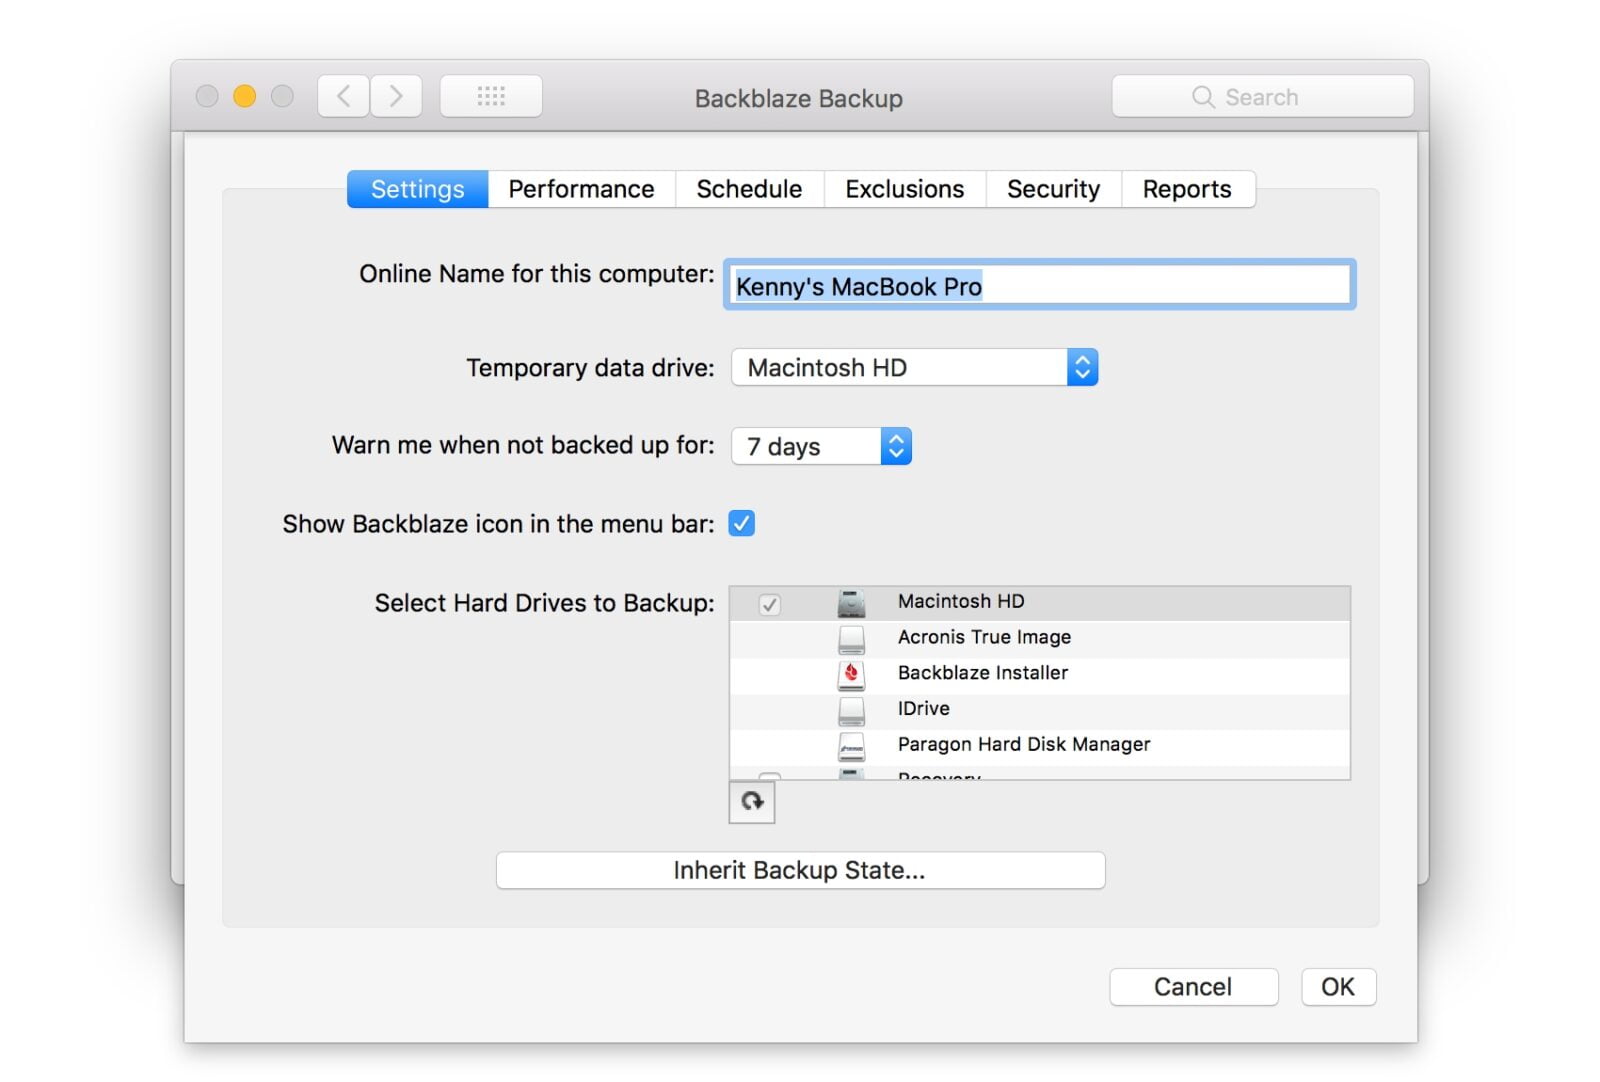Viewport: 1600px width, 1082px height.
Task: Select Paragon Hard Disk Manager row text
Action: click(1024, 744)
